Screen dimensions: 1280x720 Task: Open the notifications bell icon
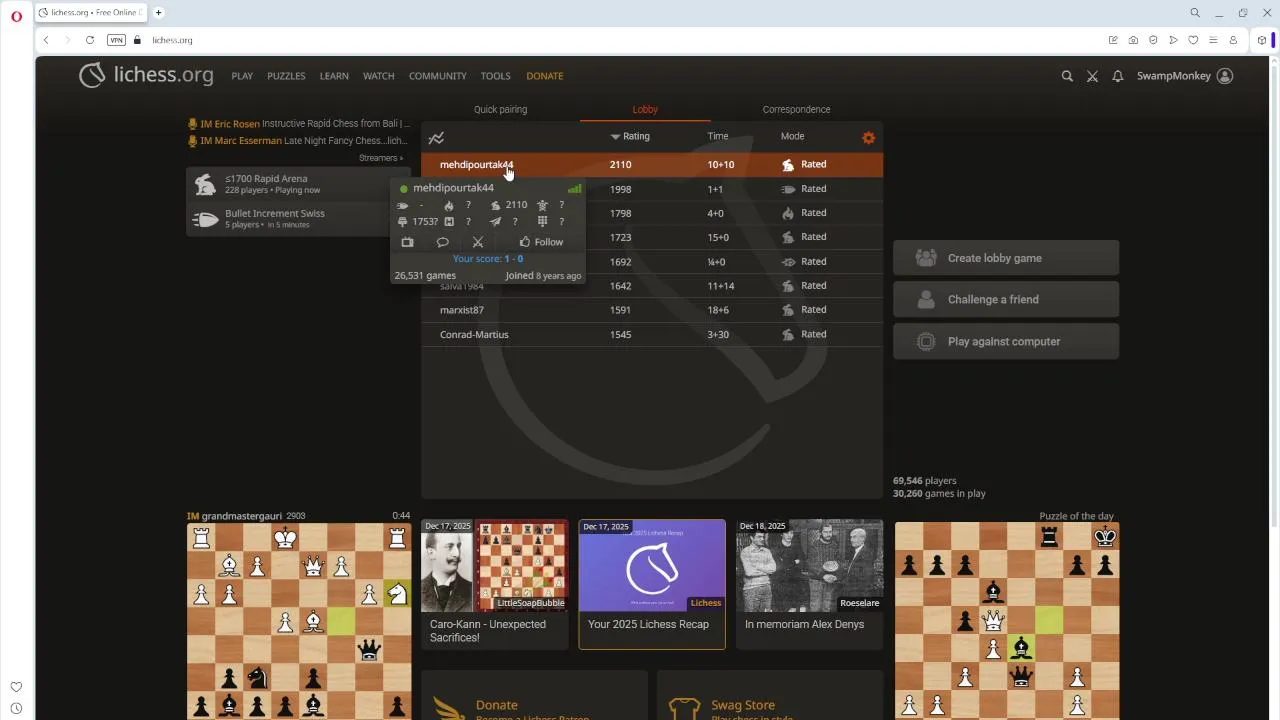point(1118,76)
